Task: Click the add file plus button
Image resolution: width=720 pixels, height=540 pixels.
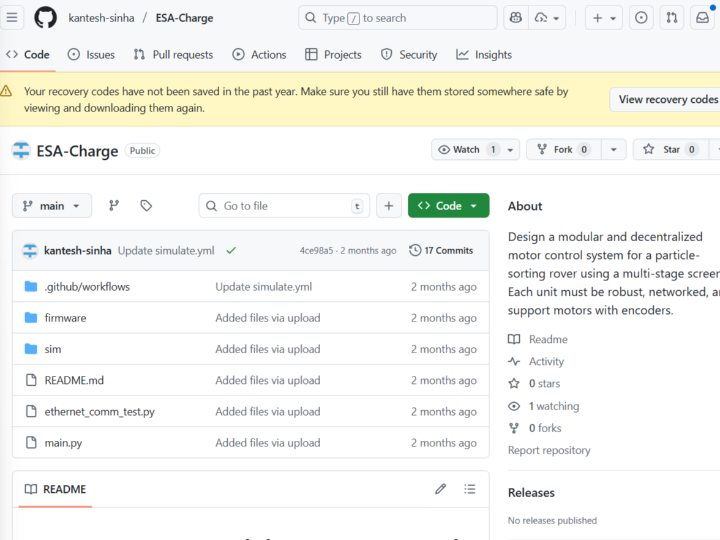Action: [x=389, y=206]
